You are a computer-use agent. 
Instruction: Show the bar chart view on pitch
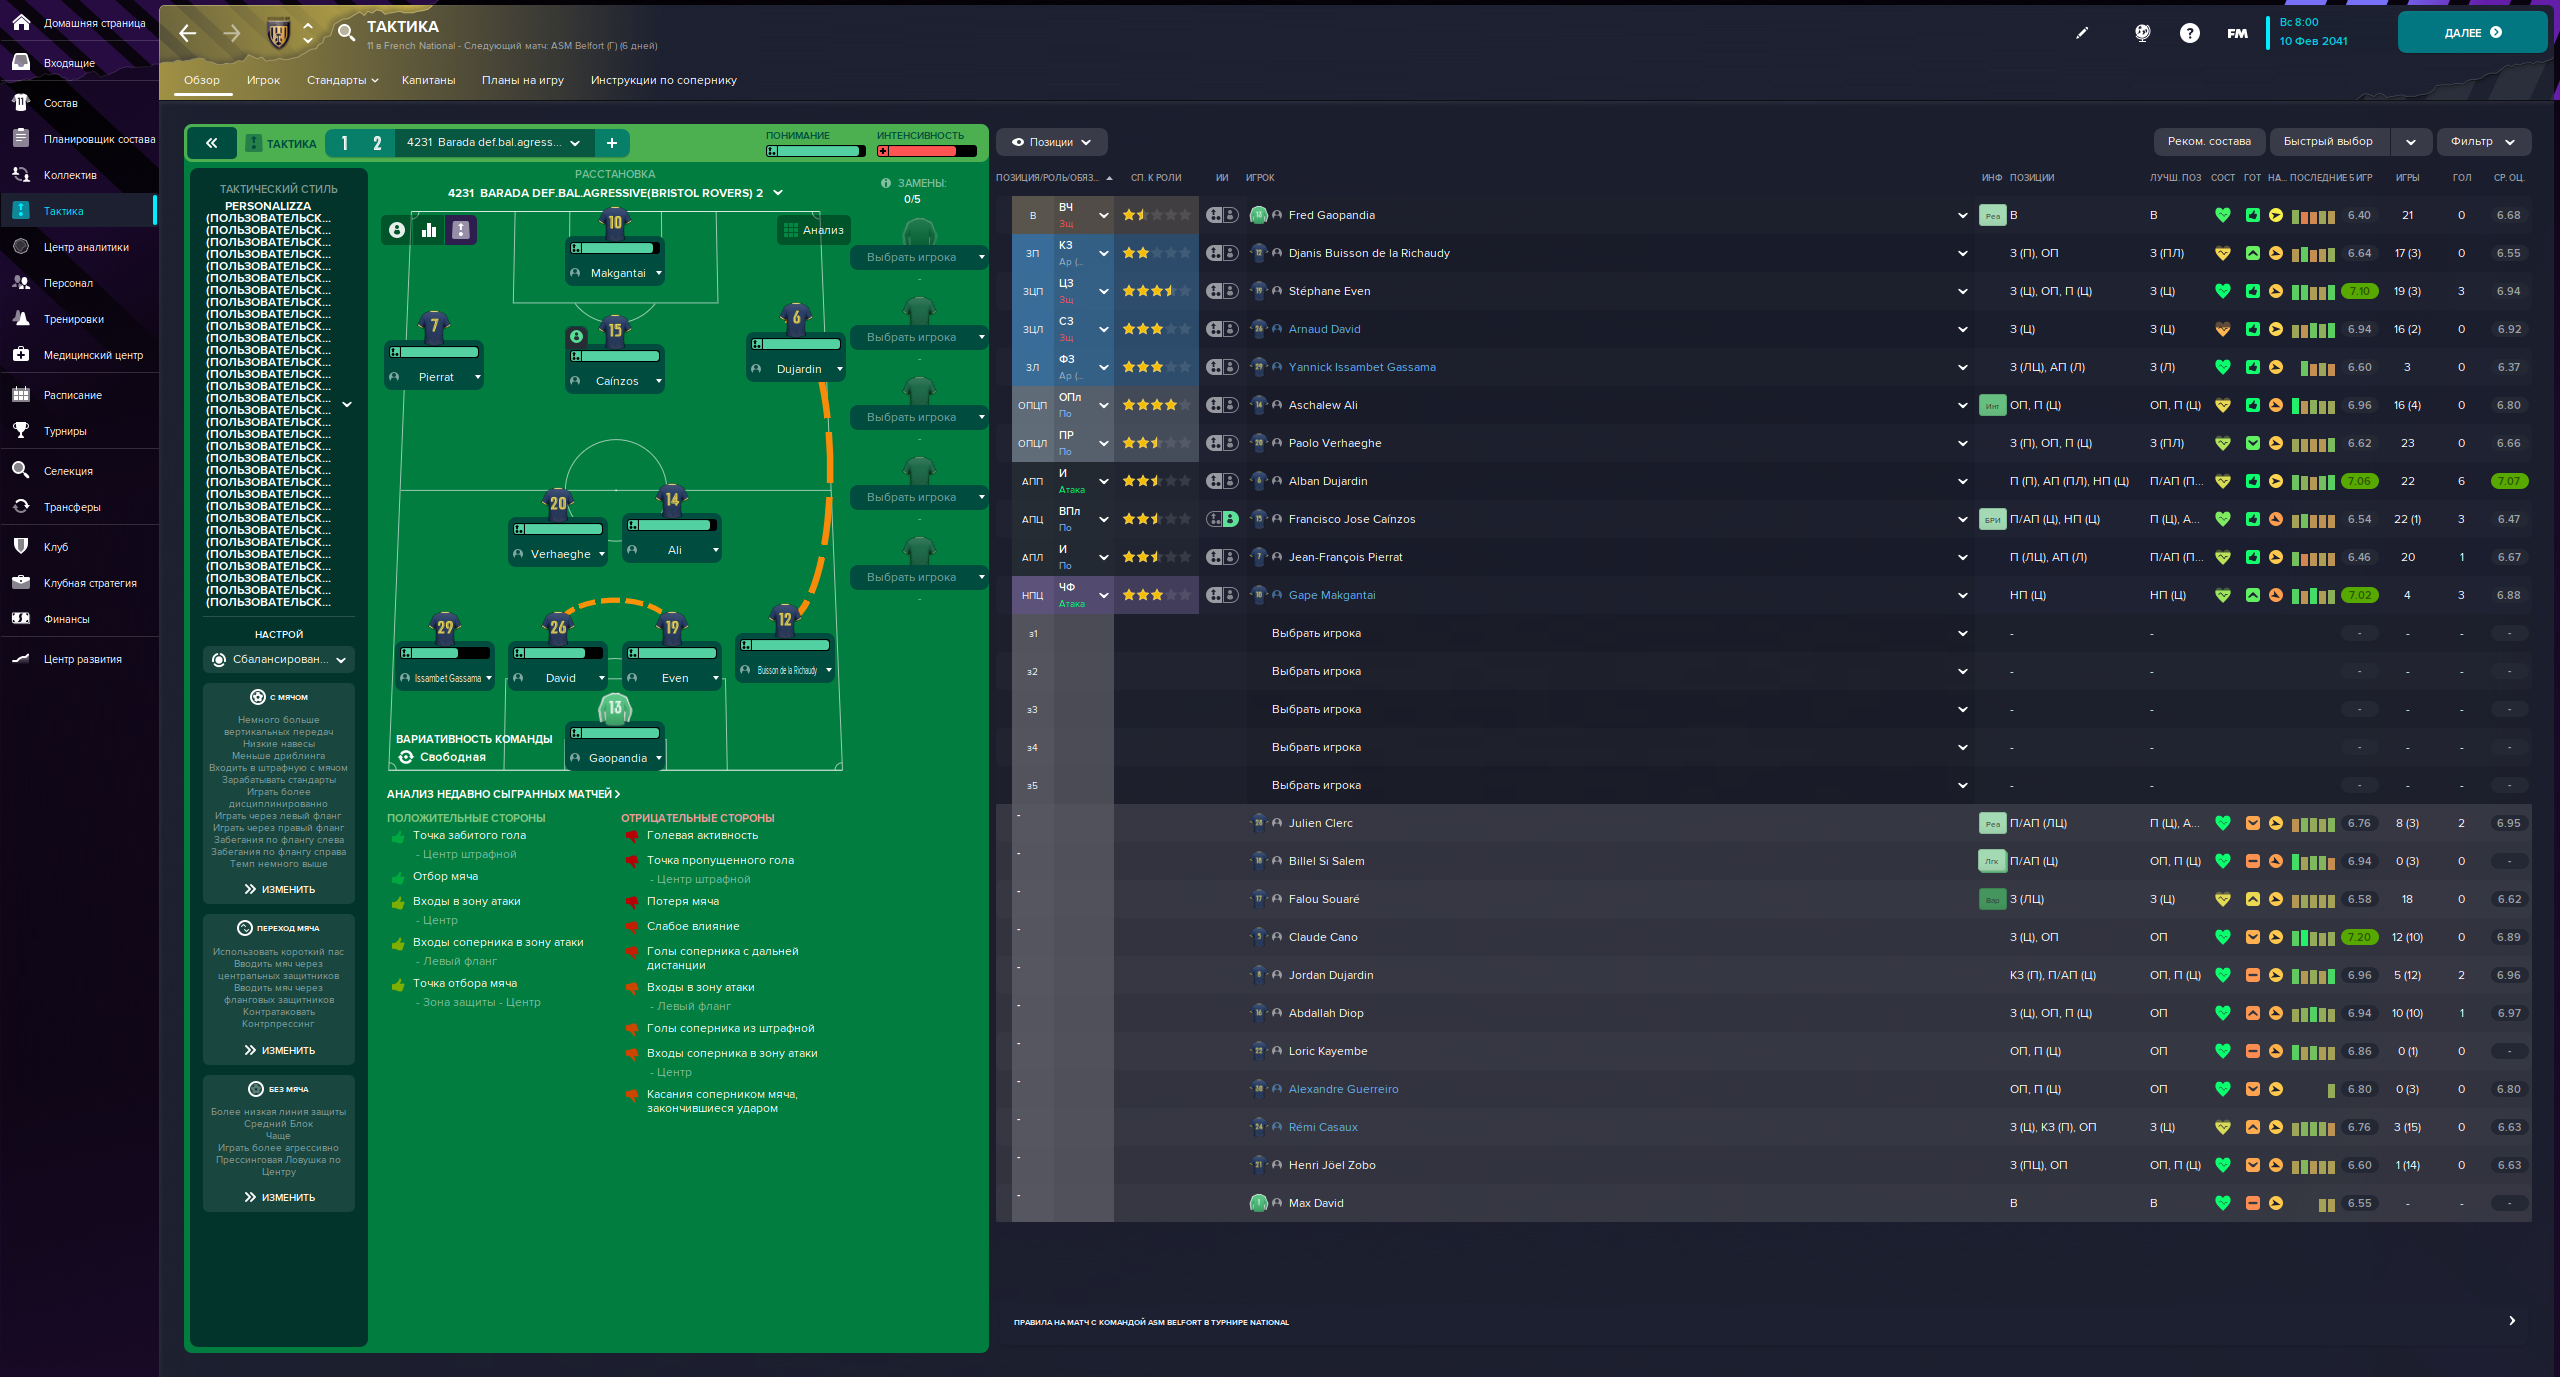(429, 230)
